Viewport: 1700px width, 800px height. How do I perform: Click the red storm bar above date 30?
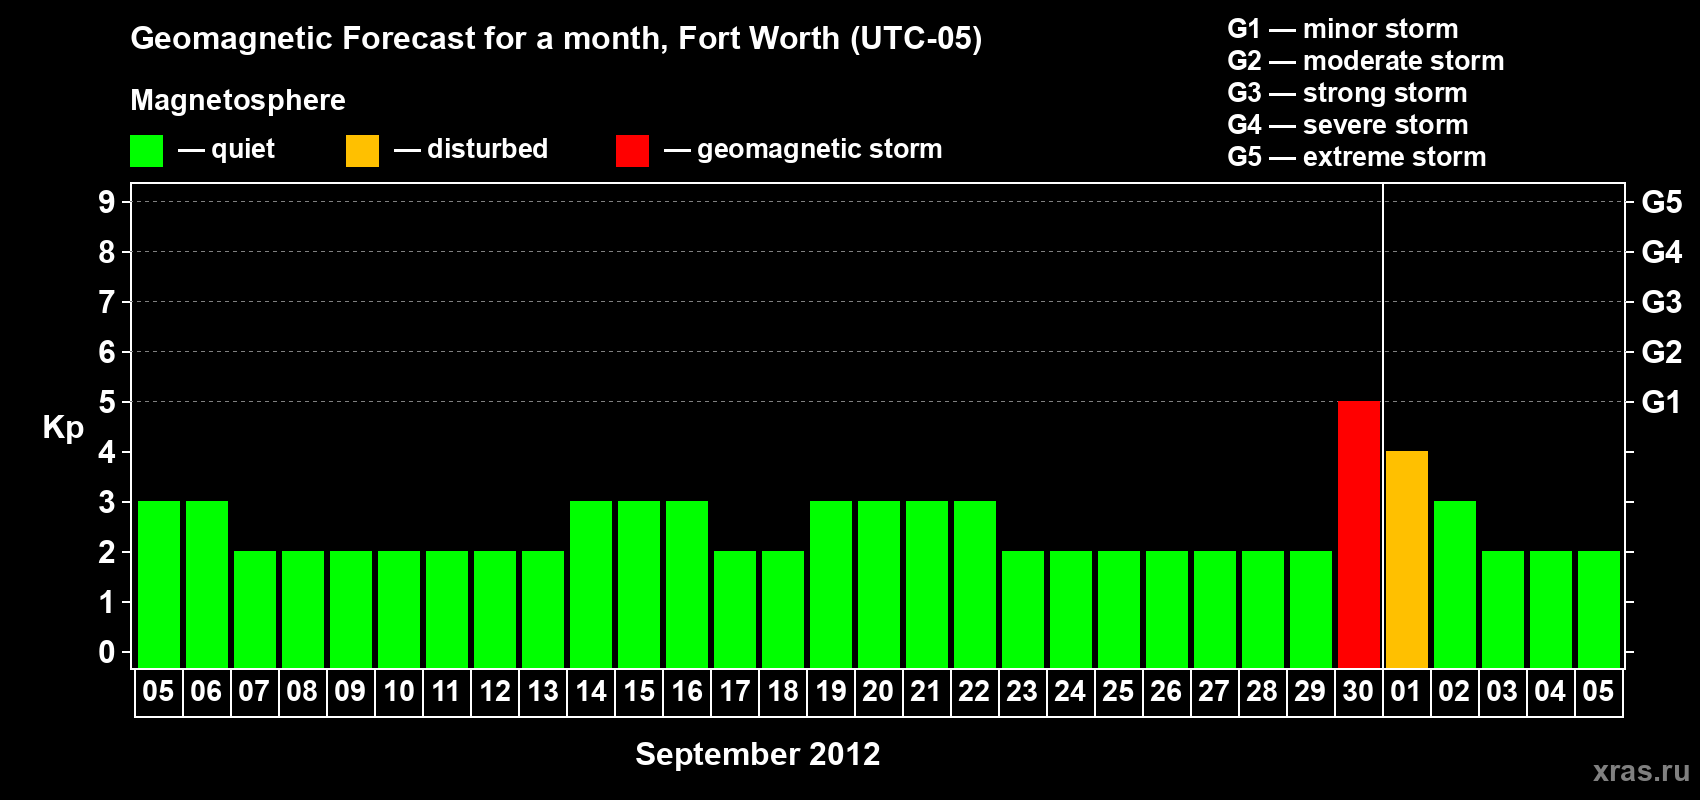pyautogui.click(x=1359, y=534)
